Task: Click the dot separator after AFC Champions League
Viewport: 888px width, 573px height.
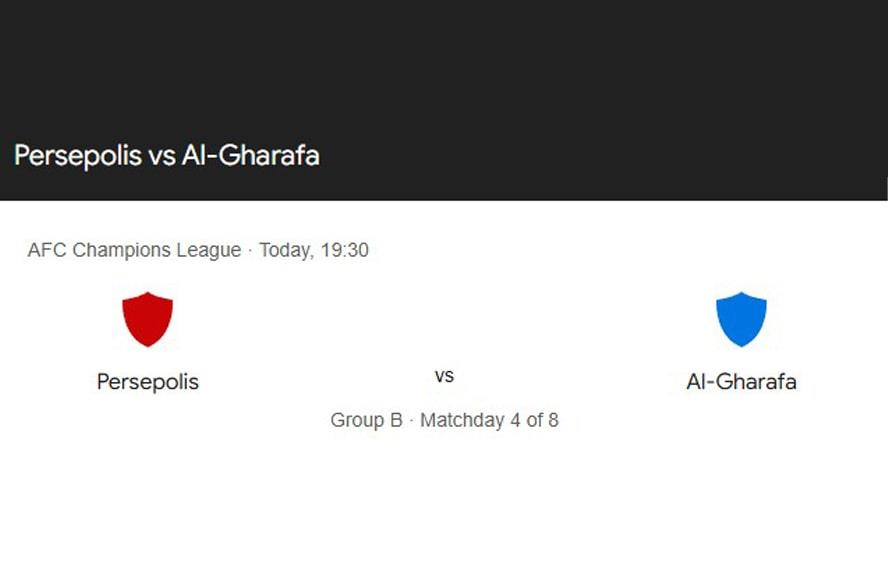Action: (x=250, y=250)
